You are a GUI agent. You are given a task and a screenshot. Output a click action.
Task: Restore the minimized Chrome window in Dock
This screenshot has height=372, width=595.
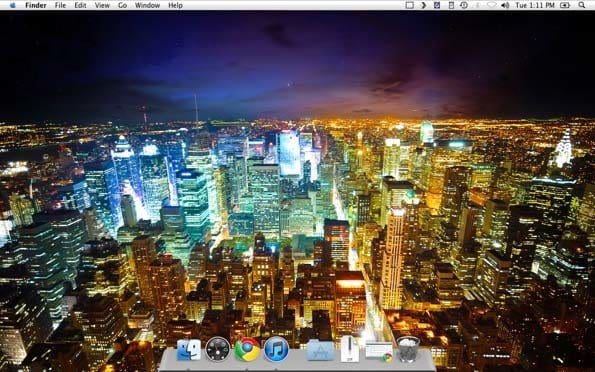point(379,351)
